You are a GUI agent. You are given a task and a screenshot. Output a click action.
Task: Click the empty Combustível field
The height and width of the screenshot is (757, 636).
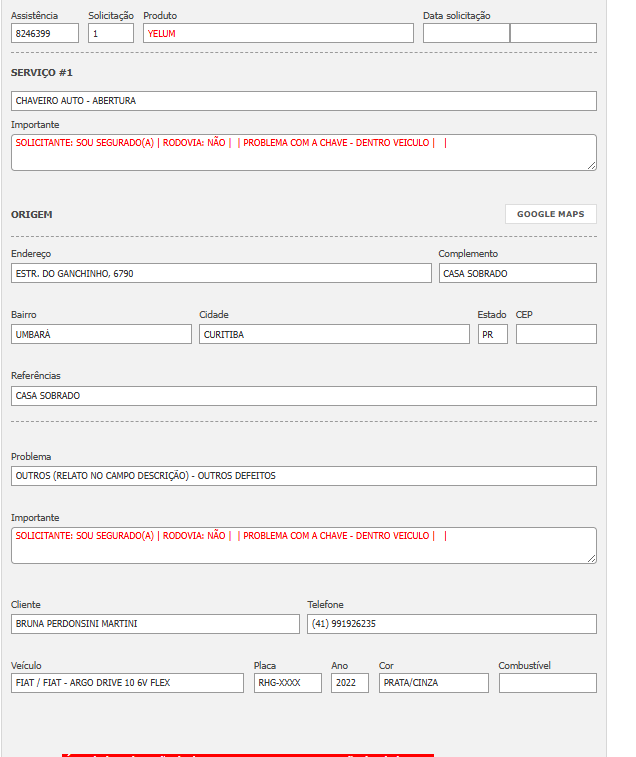pos(547,683)
